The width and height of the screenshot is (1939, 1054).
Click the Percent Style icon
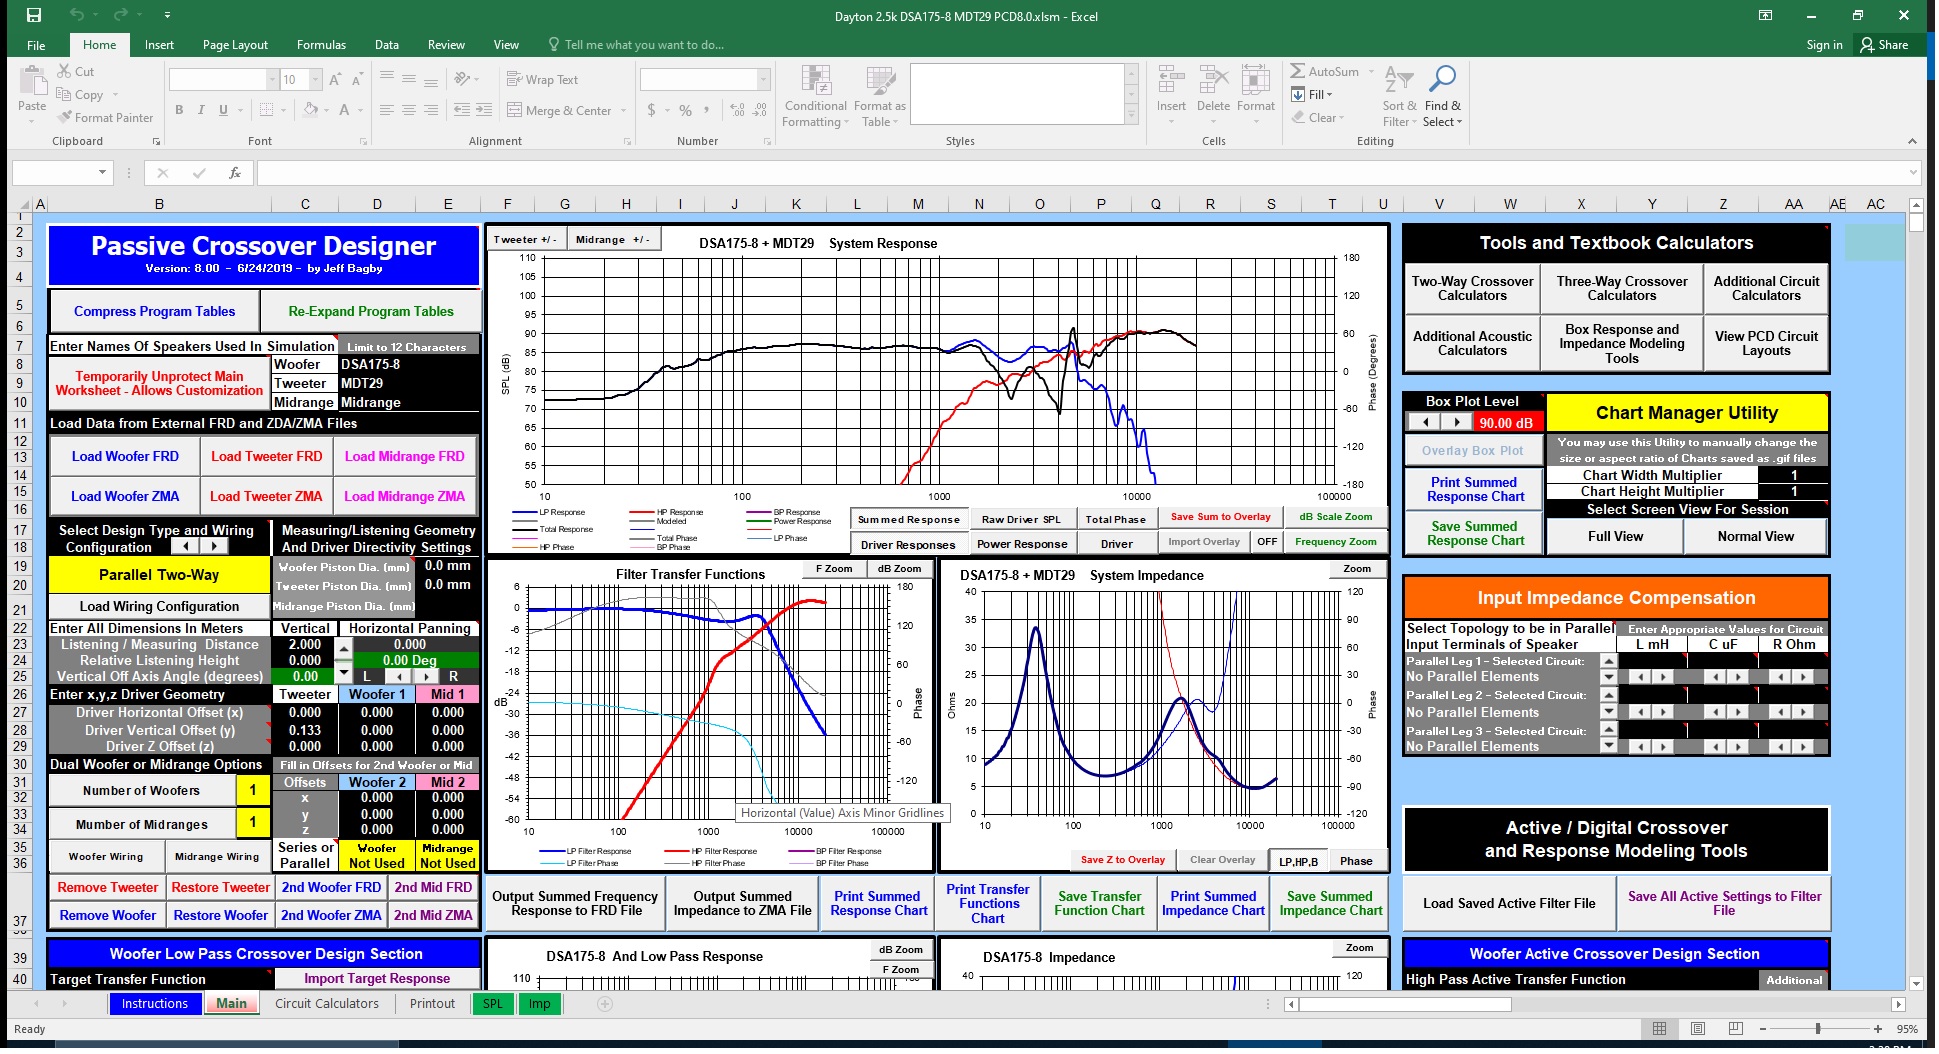point(685,110)
